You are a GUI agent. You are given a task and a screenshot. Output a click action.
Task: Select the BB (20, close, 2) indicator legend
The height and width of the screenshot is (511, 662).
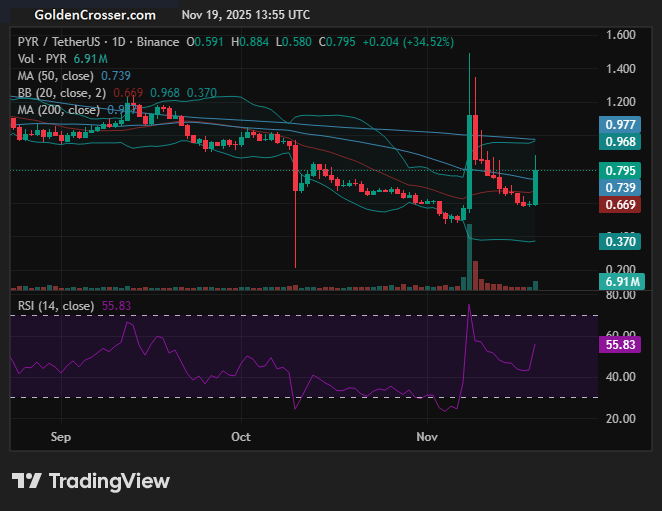click(62, 93)
